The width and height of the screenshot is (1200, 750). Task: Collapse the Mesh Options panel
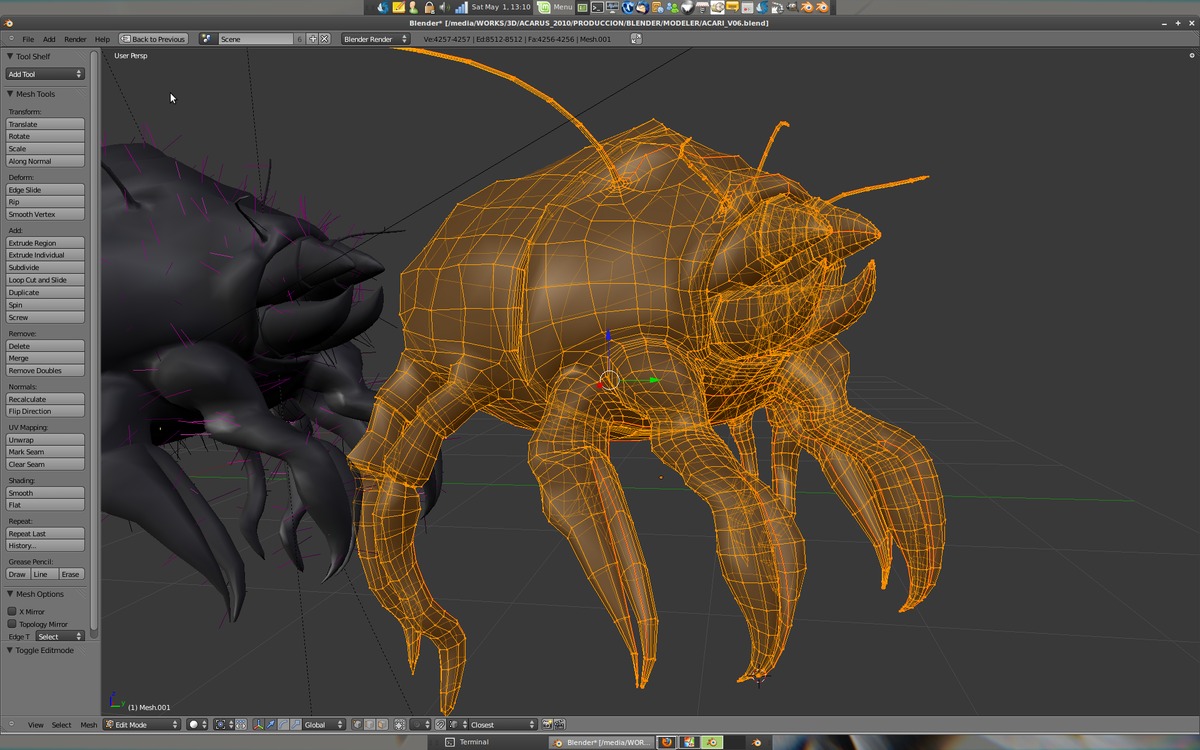(10, 594)
